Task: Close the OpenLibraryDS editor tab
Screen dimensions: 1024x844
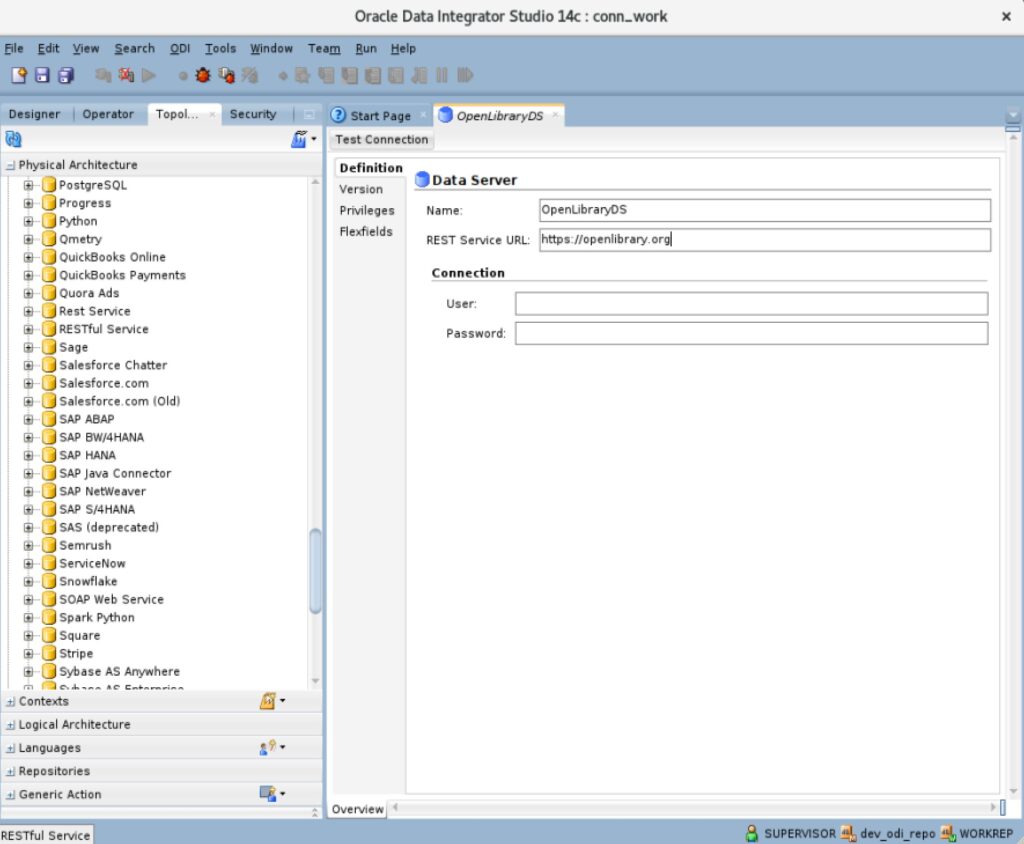Action: 555,115
